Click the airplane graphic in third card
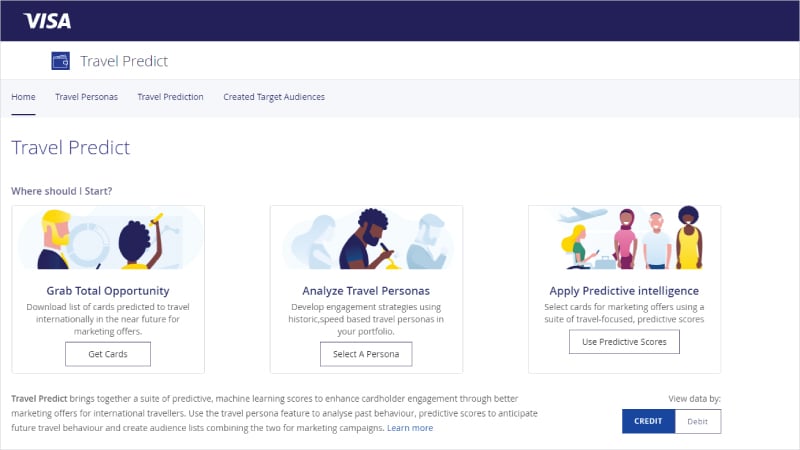800x450 pixels. [586, 214]
